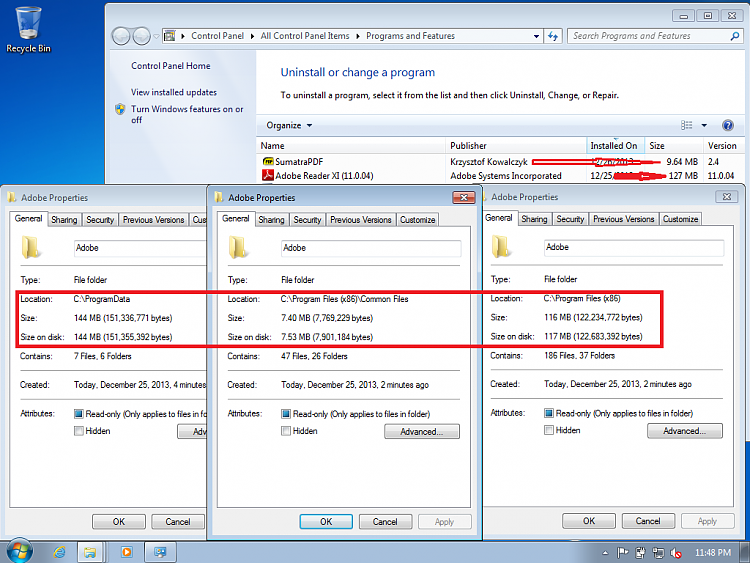Expand the address bar history dropdown
750x563 pixels.
[536, 36]
